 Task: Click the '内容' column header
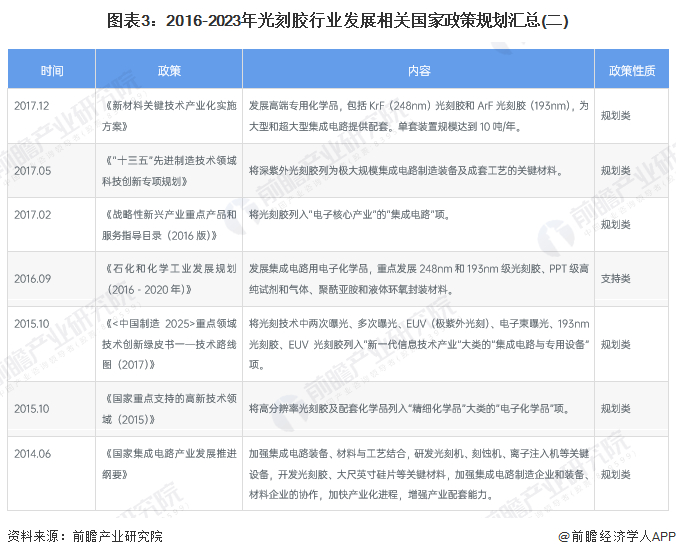point(419,71)
